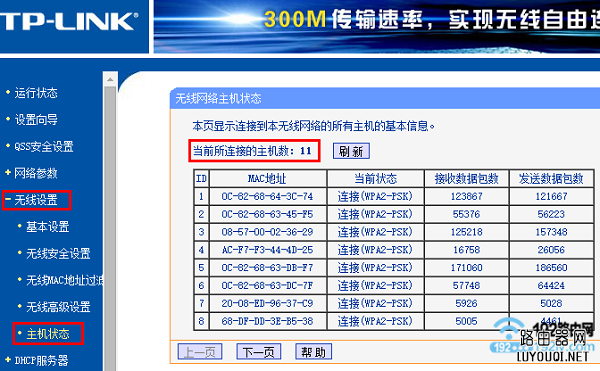600x371 pixels.
Task: Click sent packets value 56223
Action: click(x=551, y=214)
